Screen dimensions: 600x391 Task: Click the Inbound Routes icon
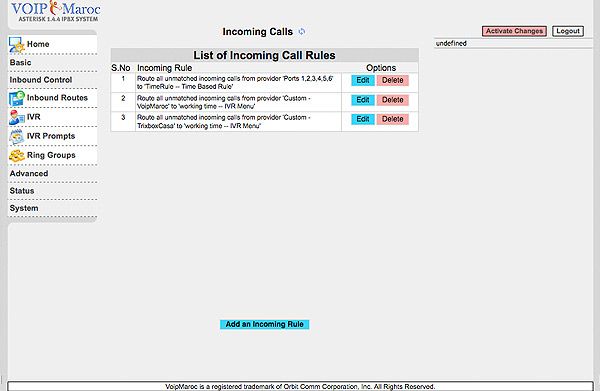click(x=17, y=98)
